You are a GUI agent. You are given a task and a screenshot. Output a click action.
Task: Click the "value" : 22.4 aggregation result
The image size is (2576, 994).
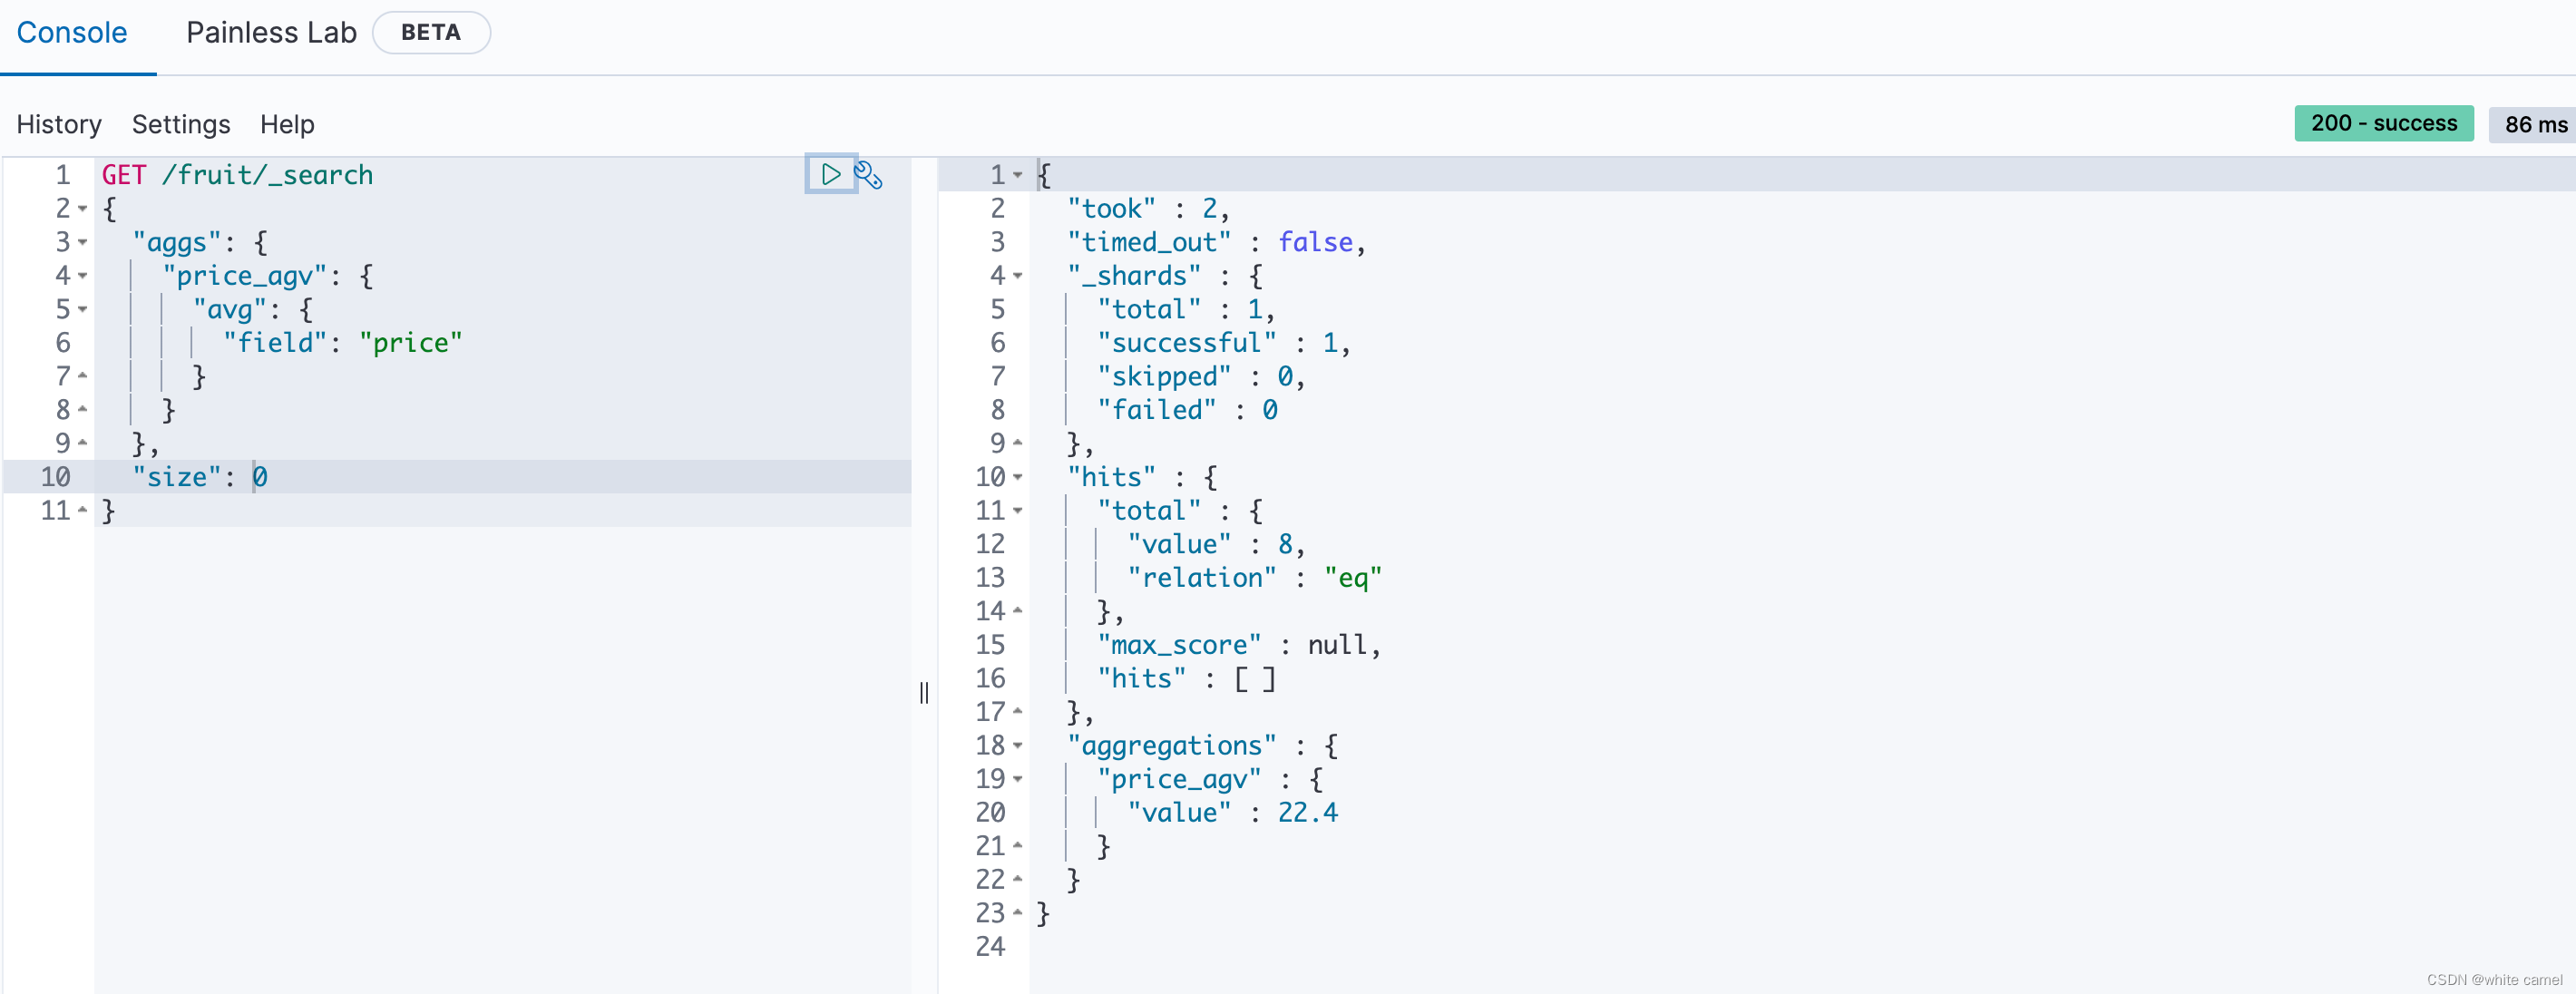pos(1232,813)
